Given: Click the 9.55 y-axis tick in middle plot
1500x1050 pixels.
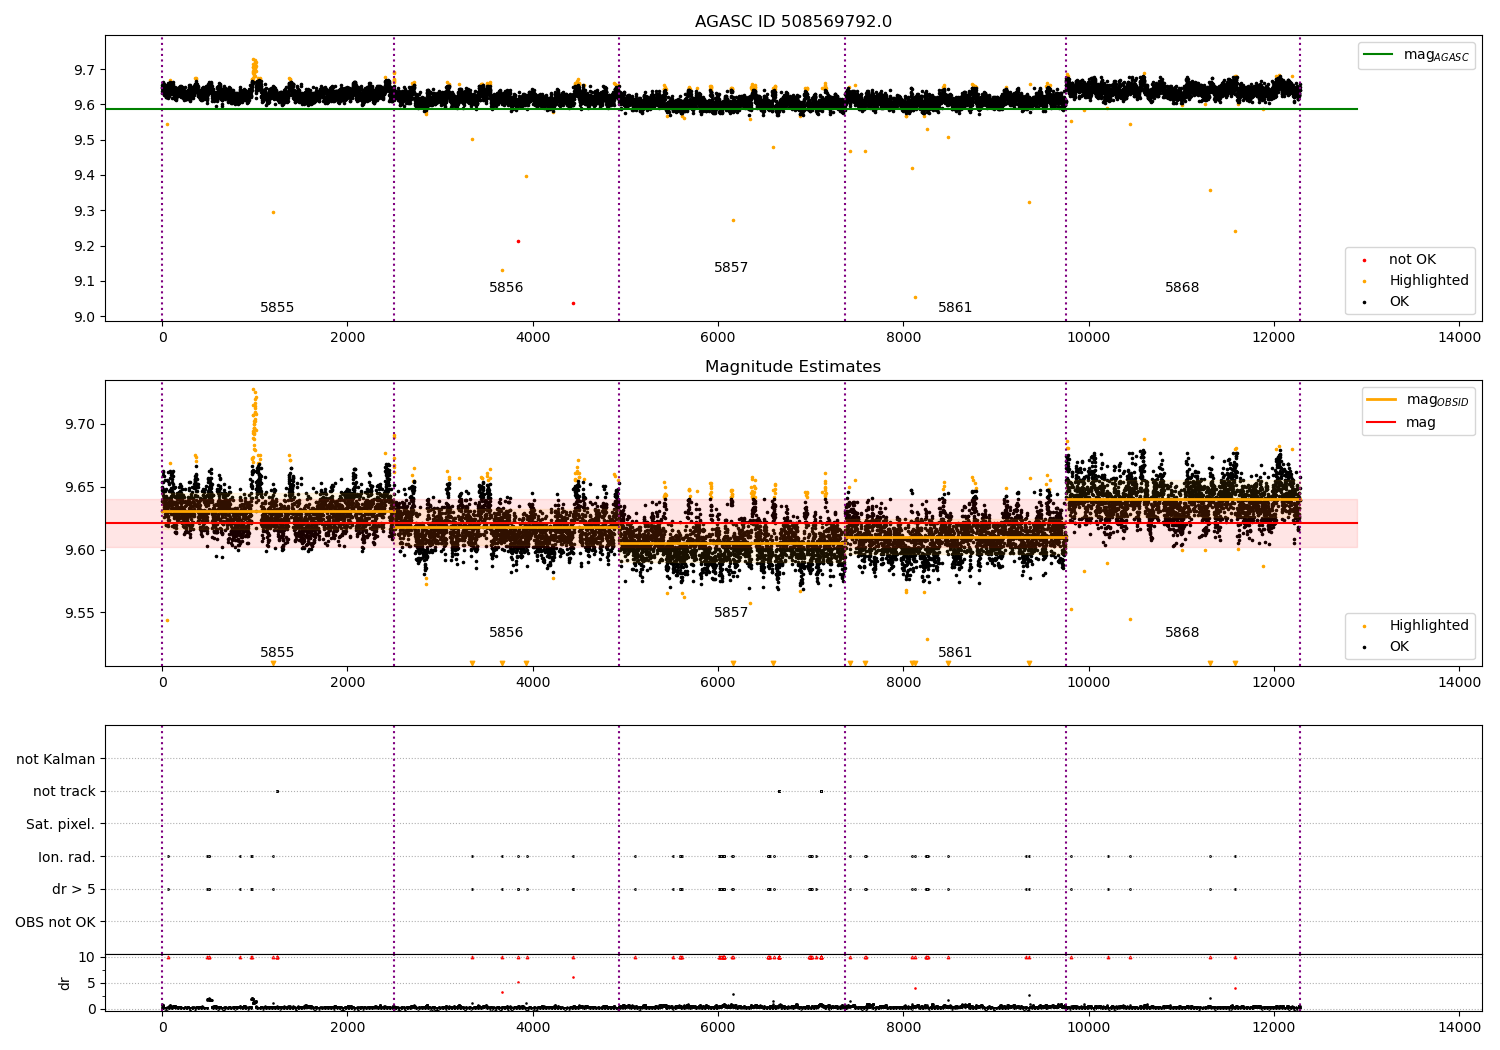Looking at the screenshot, I should (80, 613).
